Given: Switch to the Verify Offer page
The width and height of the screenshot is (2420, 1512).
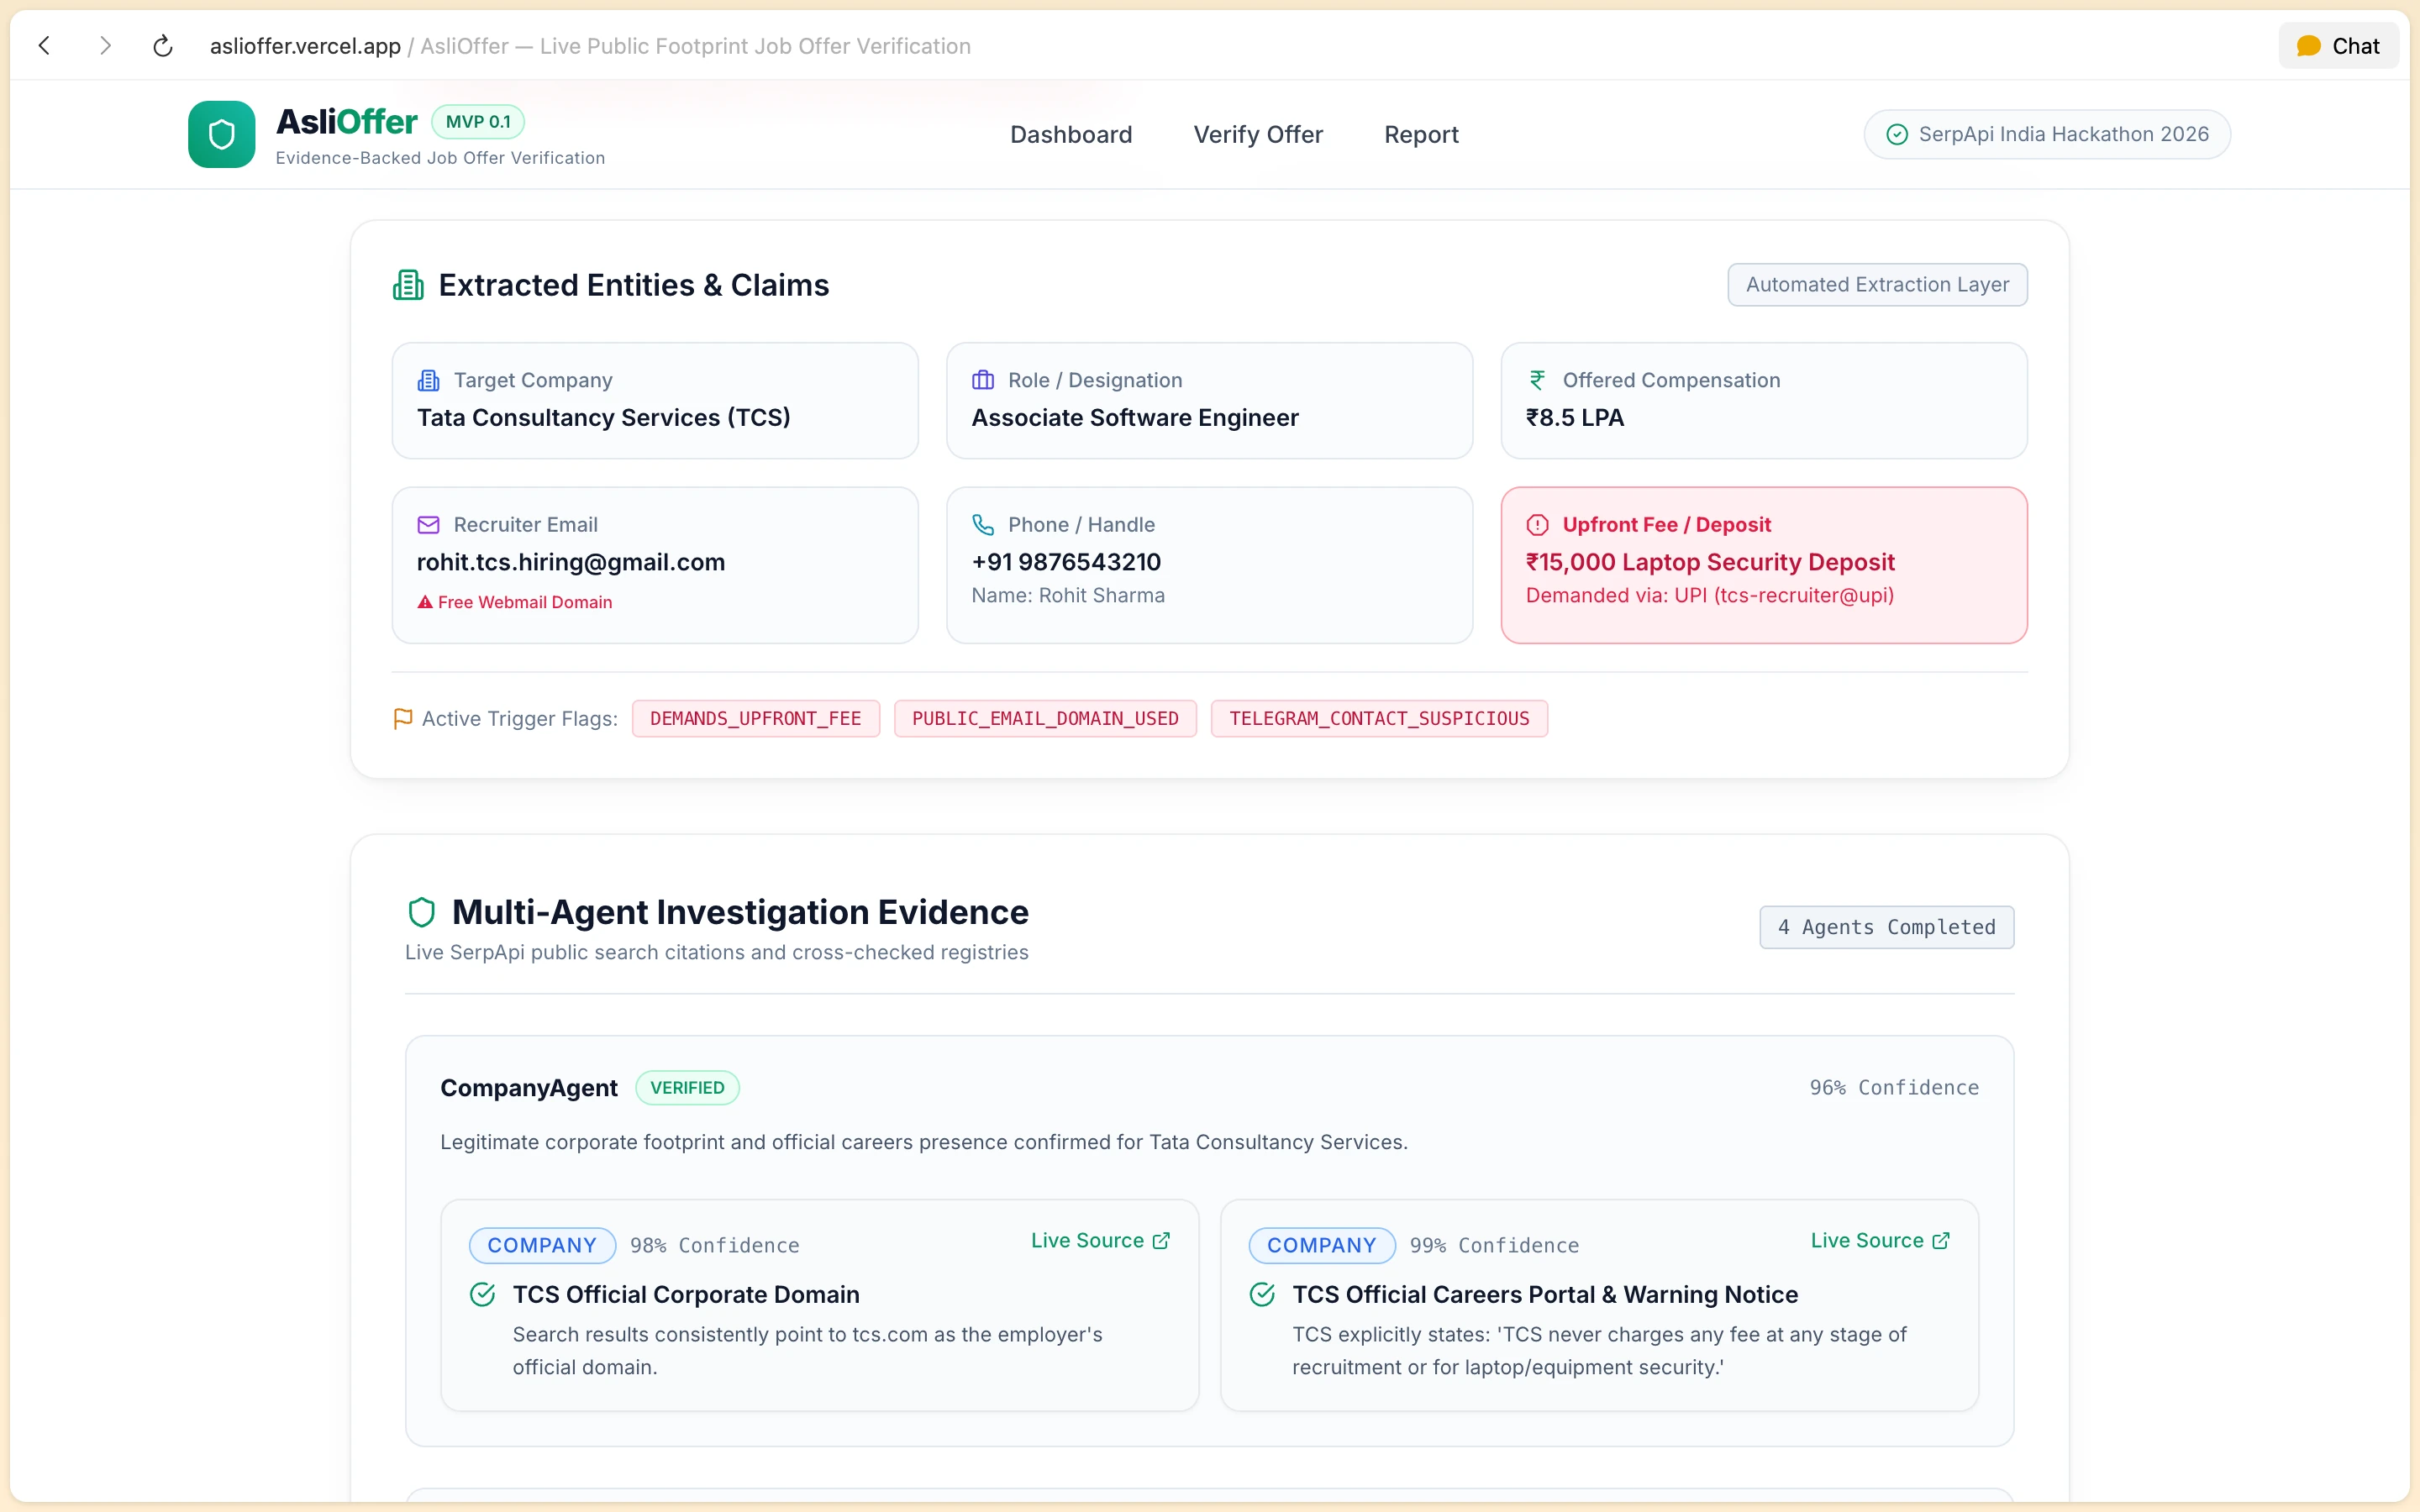Looking at the screenshot, I should tap(1258, 134).
